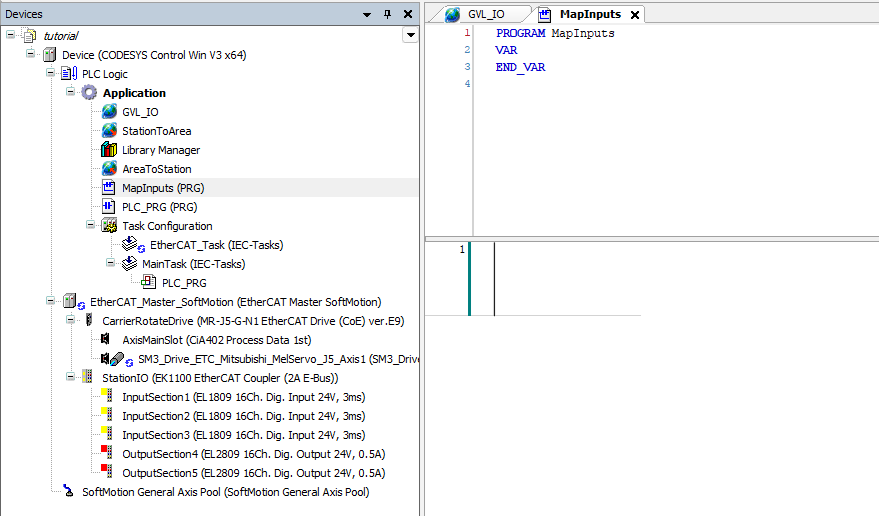Click the InputSection3 yellow module icon
The width and height of the screenshot is (879, 516).
coord(107,434)
